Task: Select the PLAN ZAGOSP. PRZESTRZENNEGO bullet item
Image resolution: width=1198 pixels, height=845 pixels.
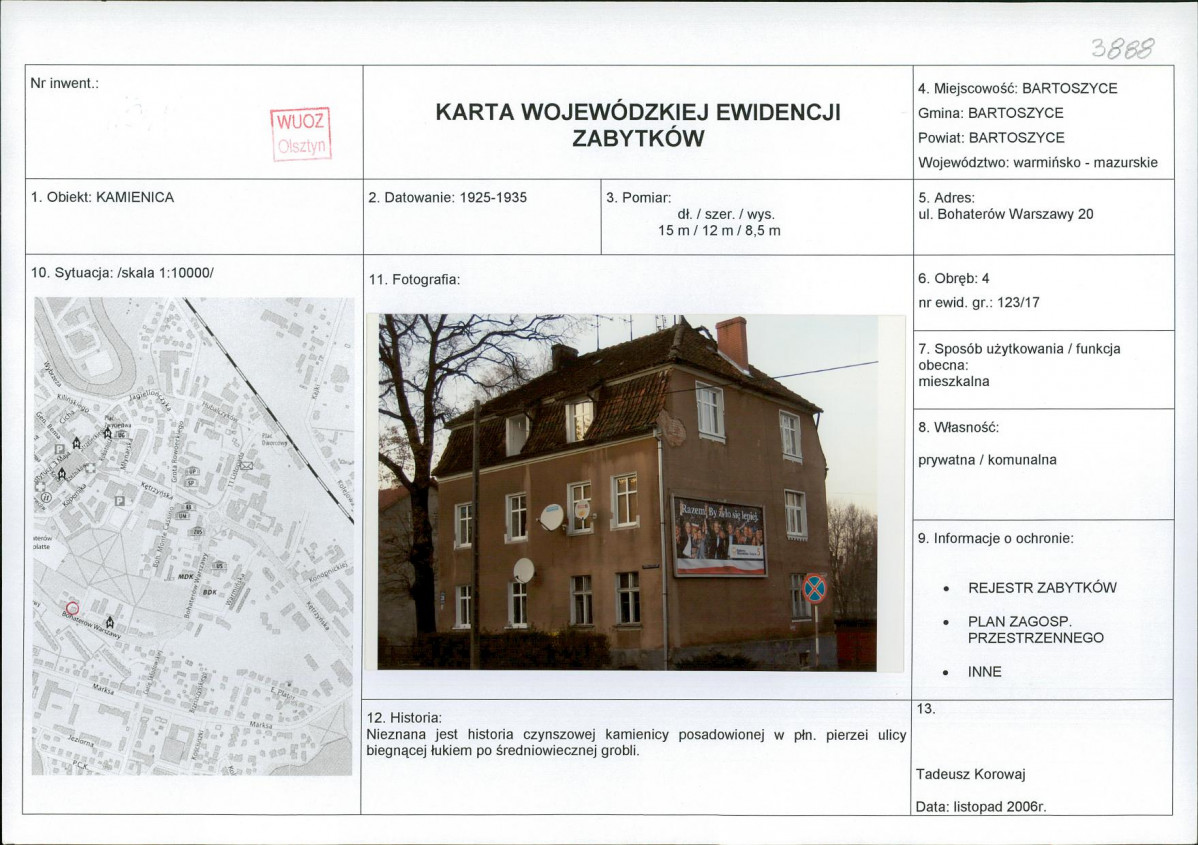Action: tap(1035, 630)
